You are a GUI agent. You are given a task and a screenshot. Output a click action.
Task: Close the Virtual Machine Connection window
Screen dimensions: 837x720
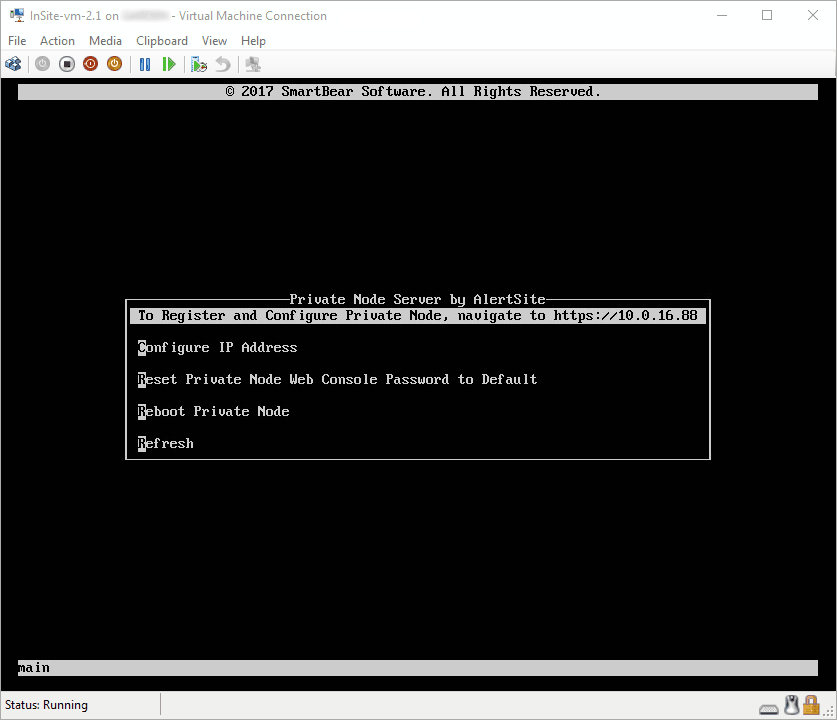(812, 15)
